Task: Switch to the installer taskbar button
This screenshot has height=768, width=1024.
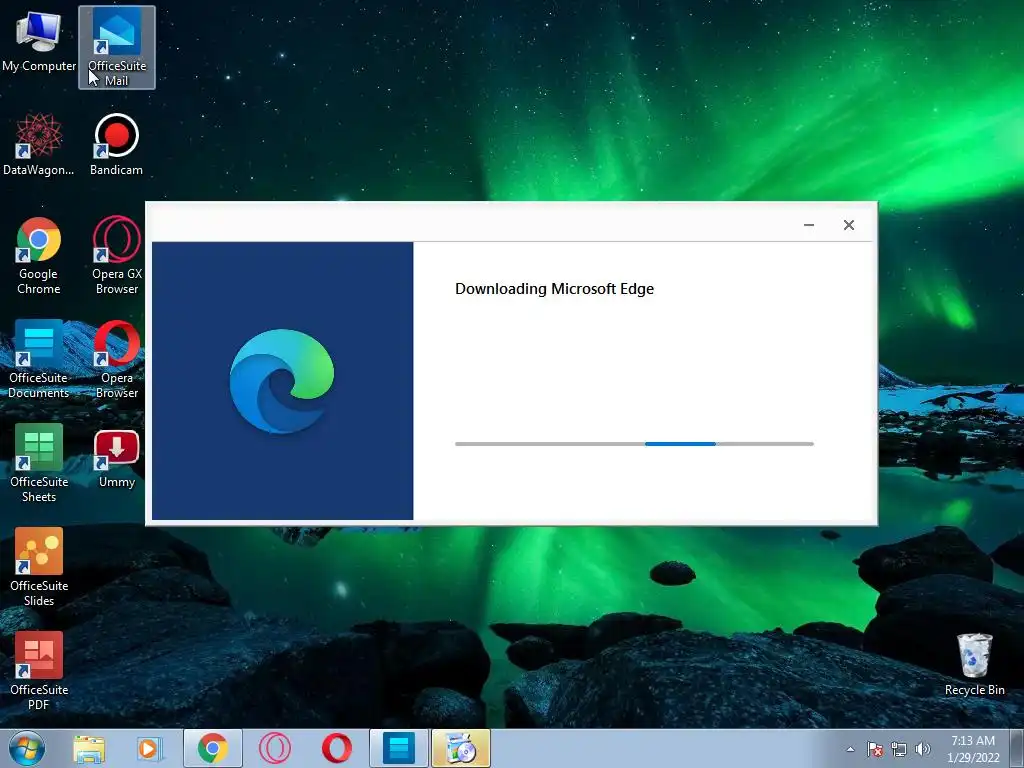Action: (461, 748)
